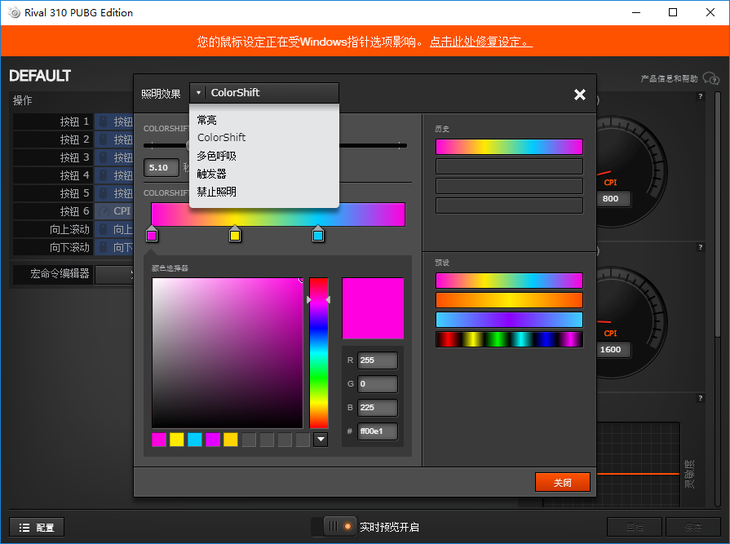Apply the rainbow gradient from history
This screenshot has width=730, height=544.
[x=509, y=147]
